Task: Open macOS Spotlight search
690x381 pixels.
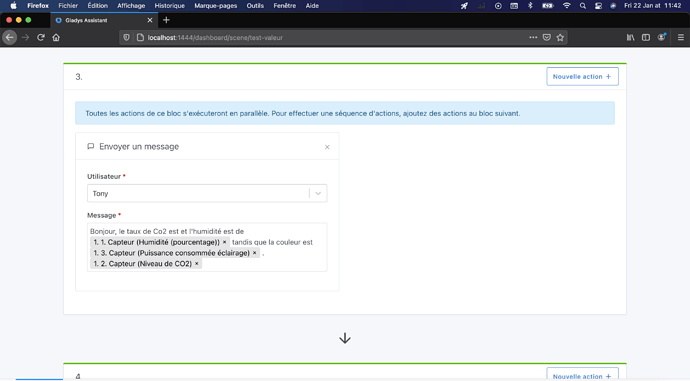Action: 583,6
